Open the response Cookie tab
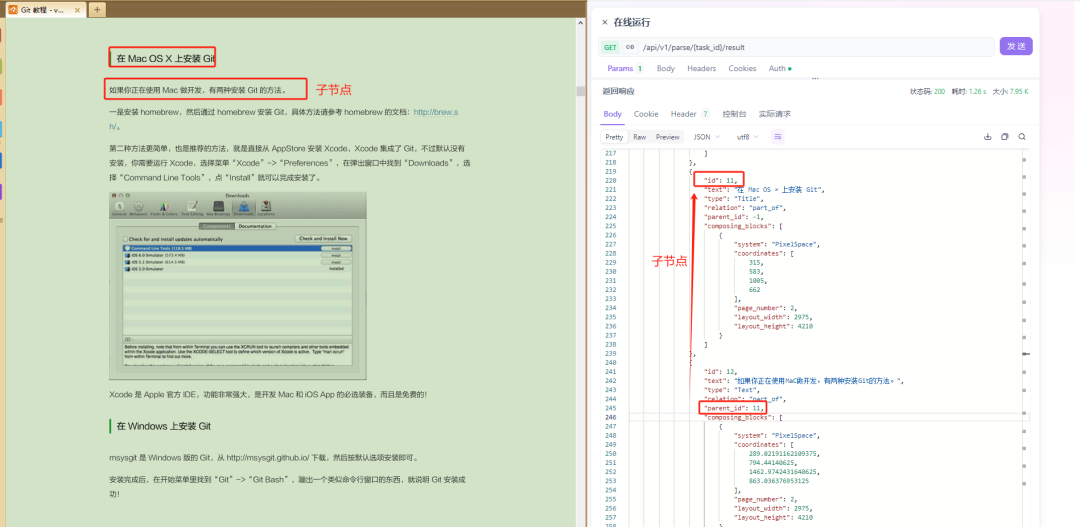 pyautogui.click(x=646, y=114)
